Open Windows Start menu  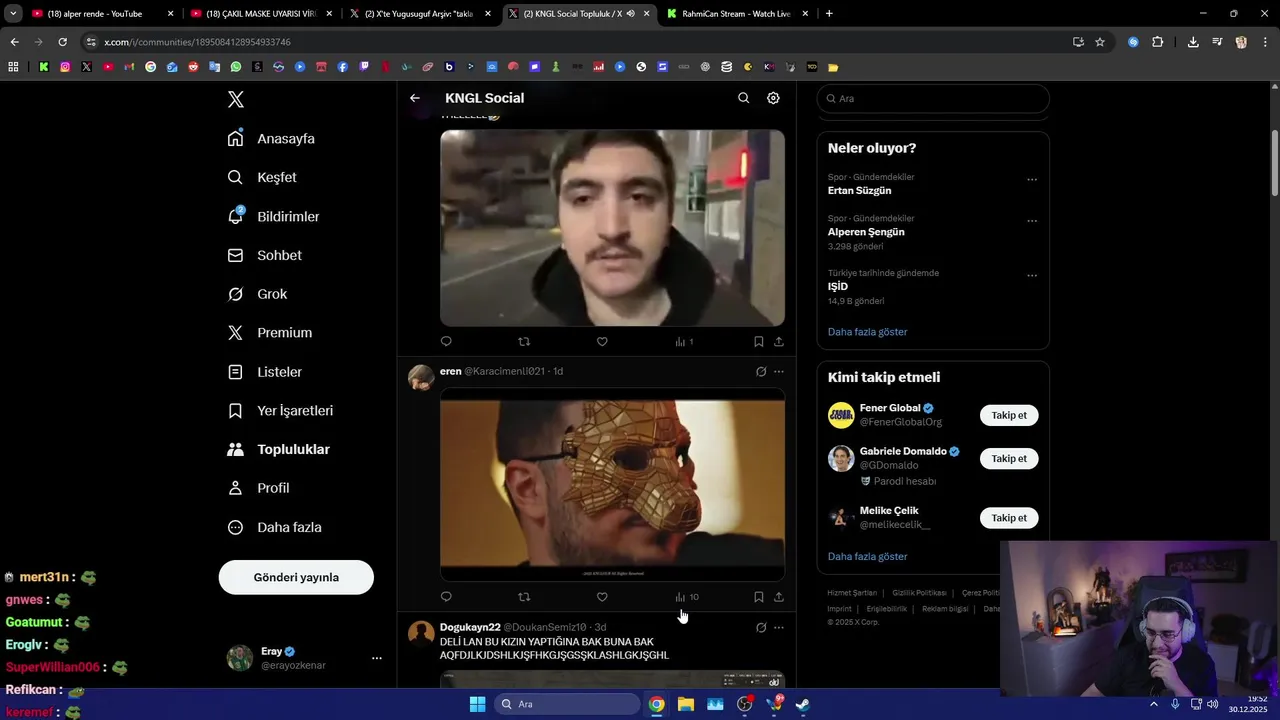(x=477, y=704)
